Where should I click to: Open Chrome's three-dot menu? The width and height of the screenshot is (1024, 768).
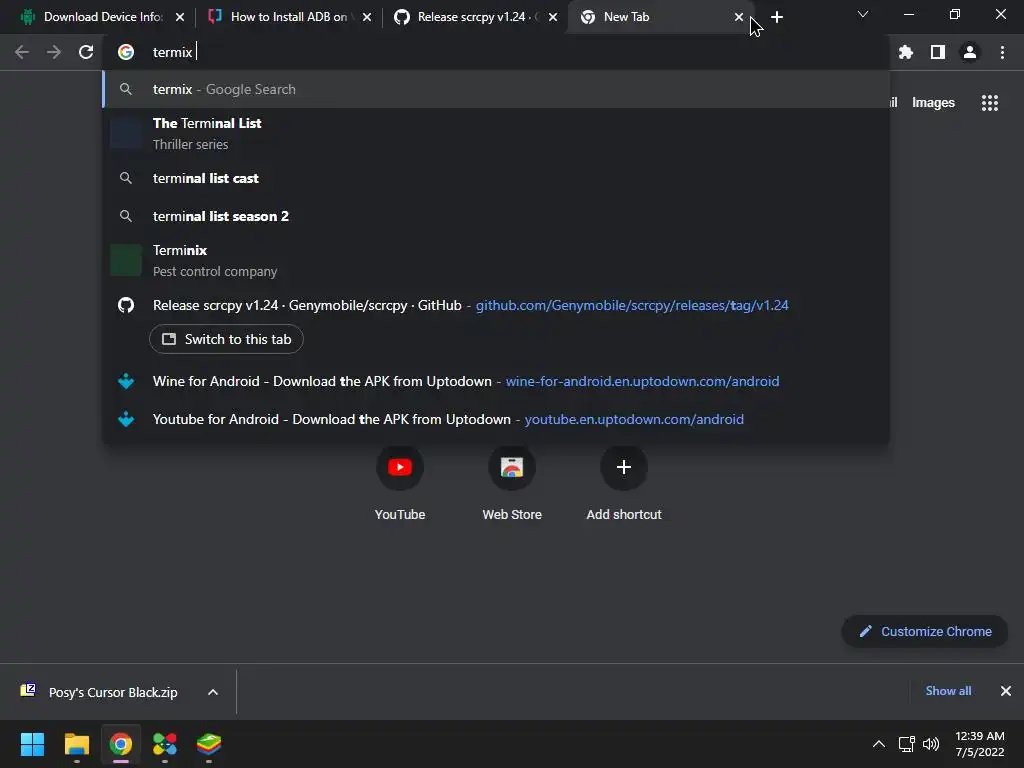1002,52
